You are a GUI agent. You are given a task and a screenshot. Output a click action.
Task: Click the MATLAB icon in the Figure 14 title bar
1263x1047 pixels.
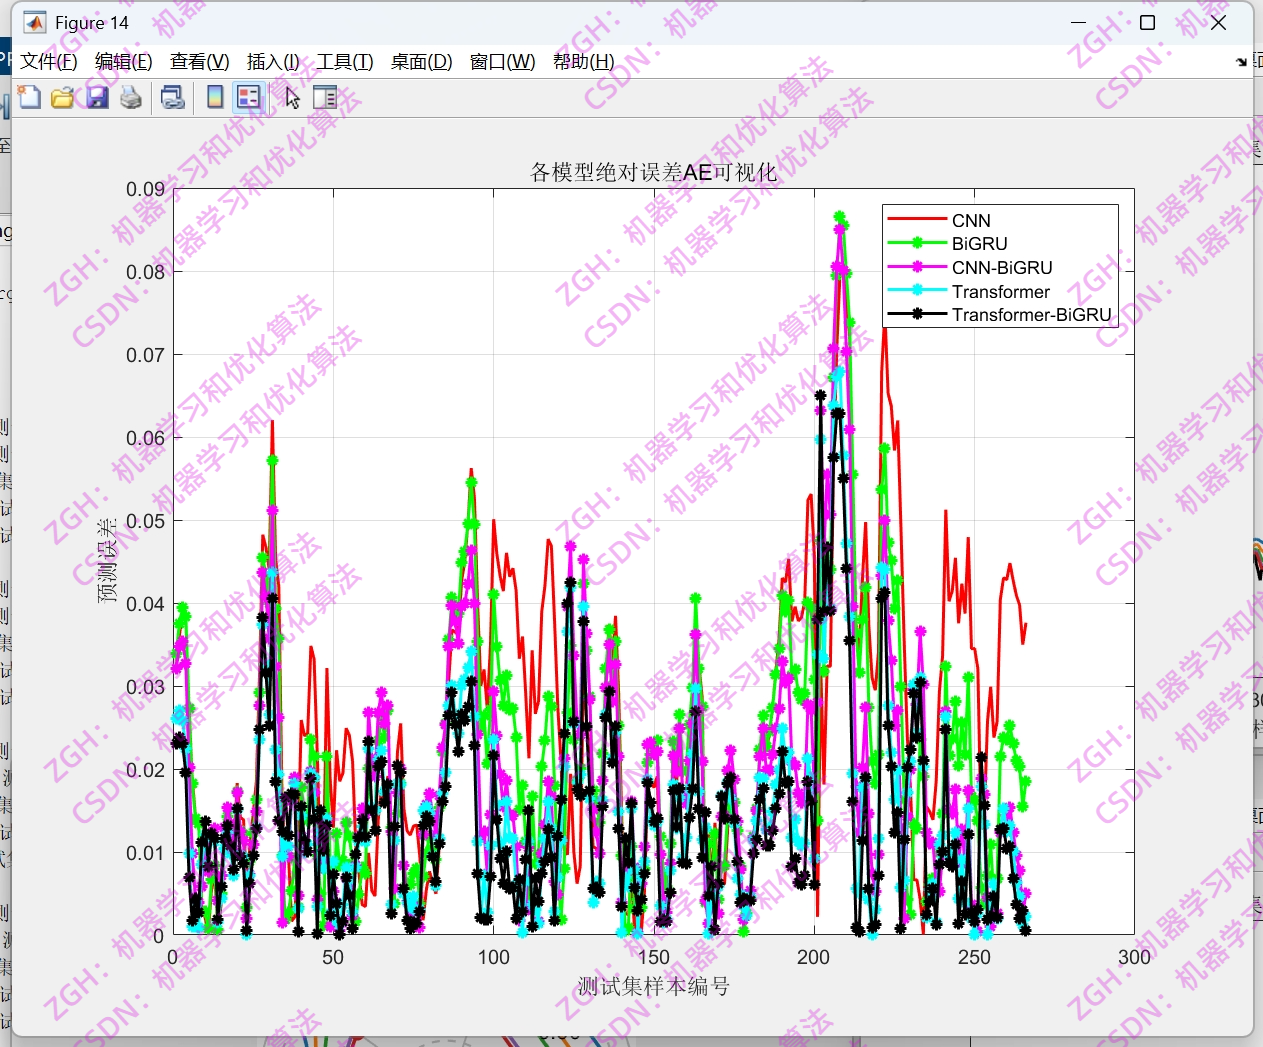[34, 21]
